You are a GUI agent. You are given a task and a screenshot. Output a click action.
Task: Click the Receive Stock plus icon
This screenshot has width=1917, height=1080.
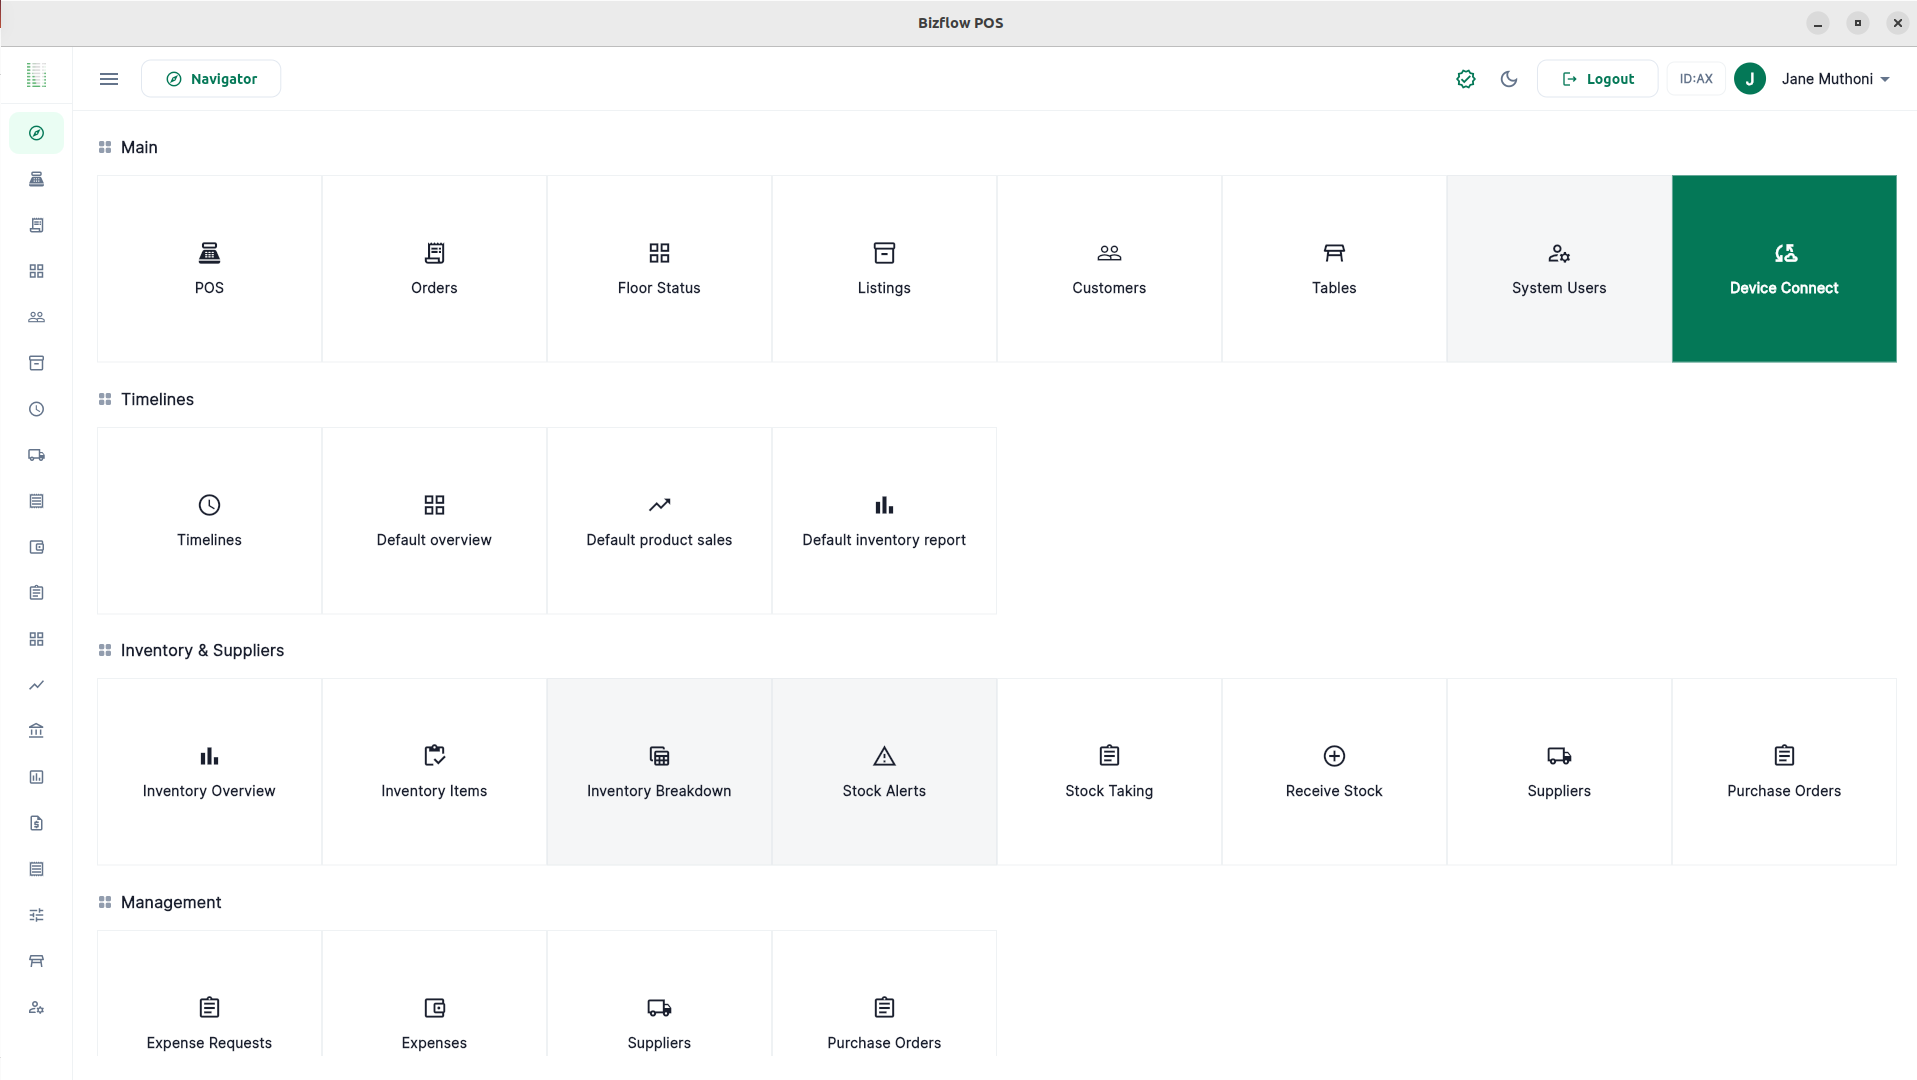1334,756
